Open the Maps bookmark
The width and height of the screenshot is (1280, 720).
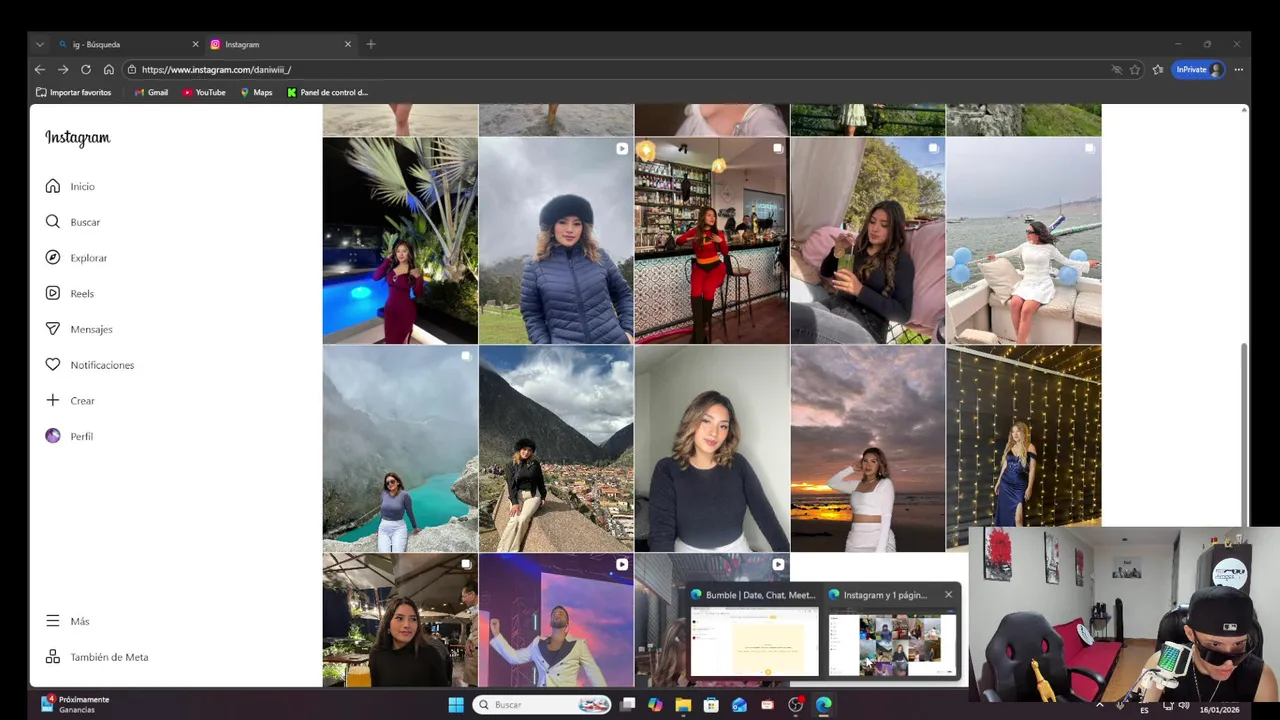tap(256, 92)
